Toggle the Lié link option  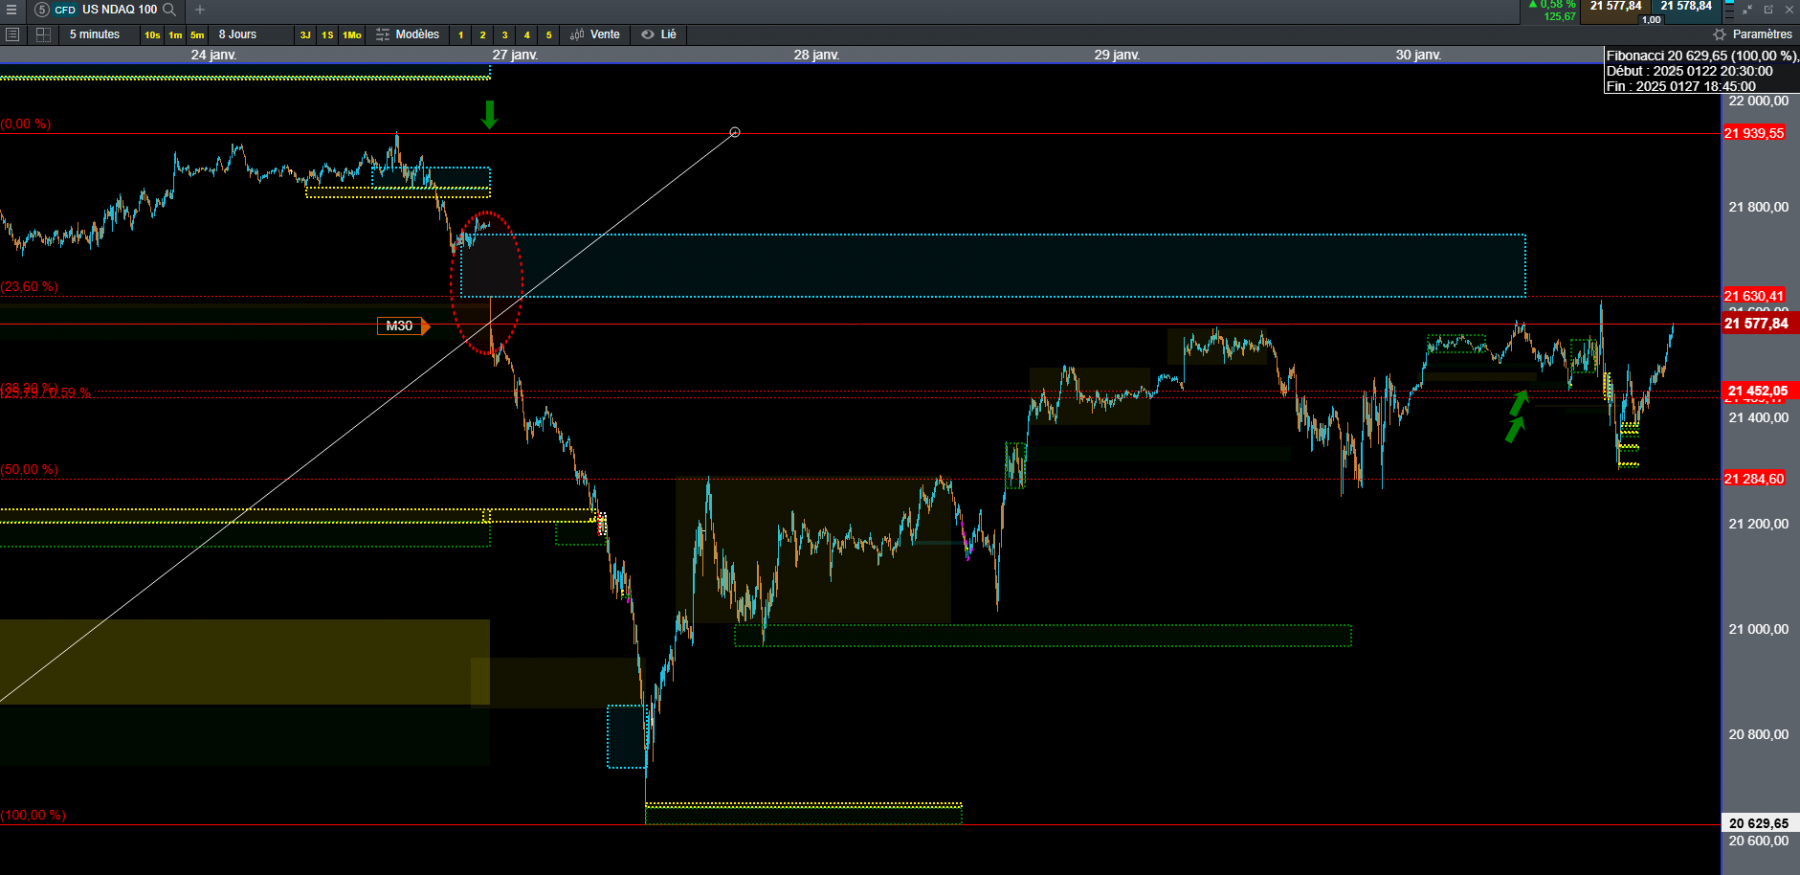tap(659, 34)
